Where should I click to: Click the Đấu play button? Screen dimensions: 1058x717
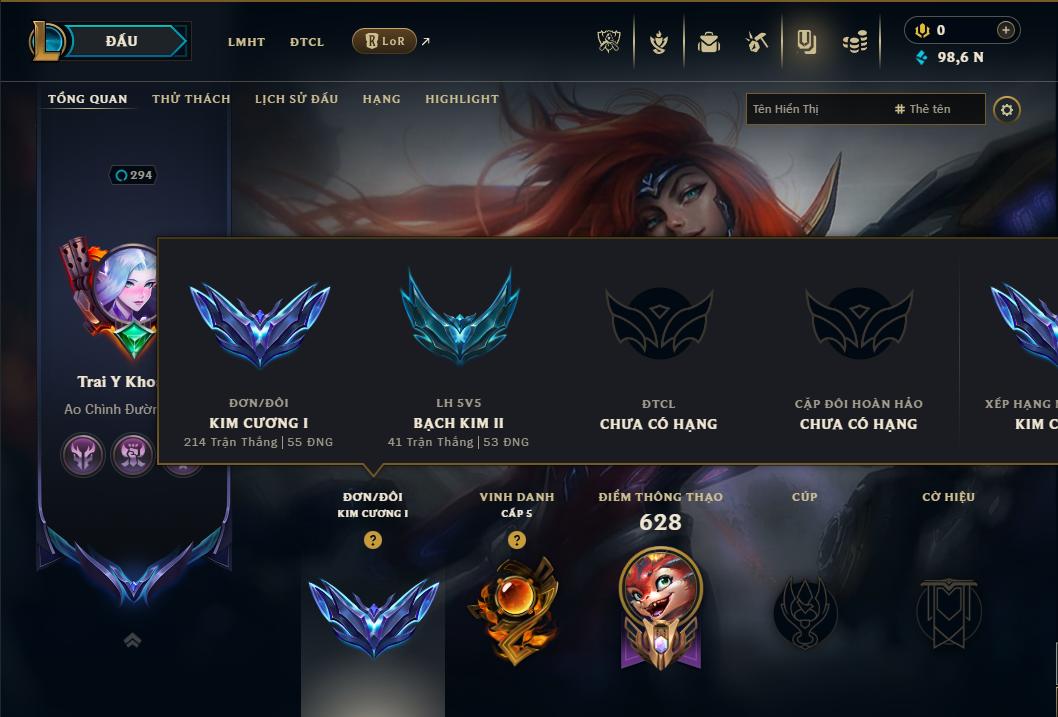[x=121, y=41]
